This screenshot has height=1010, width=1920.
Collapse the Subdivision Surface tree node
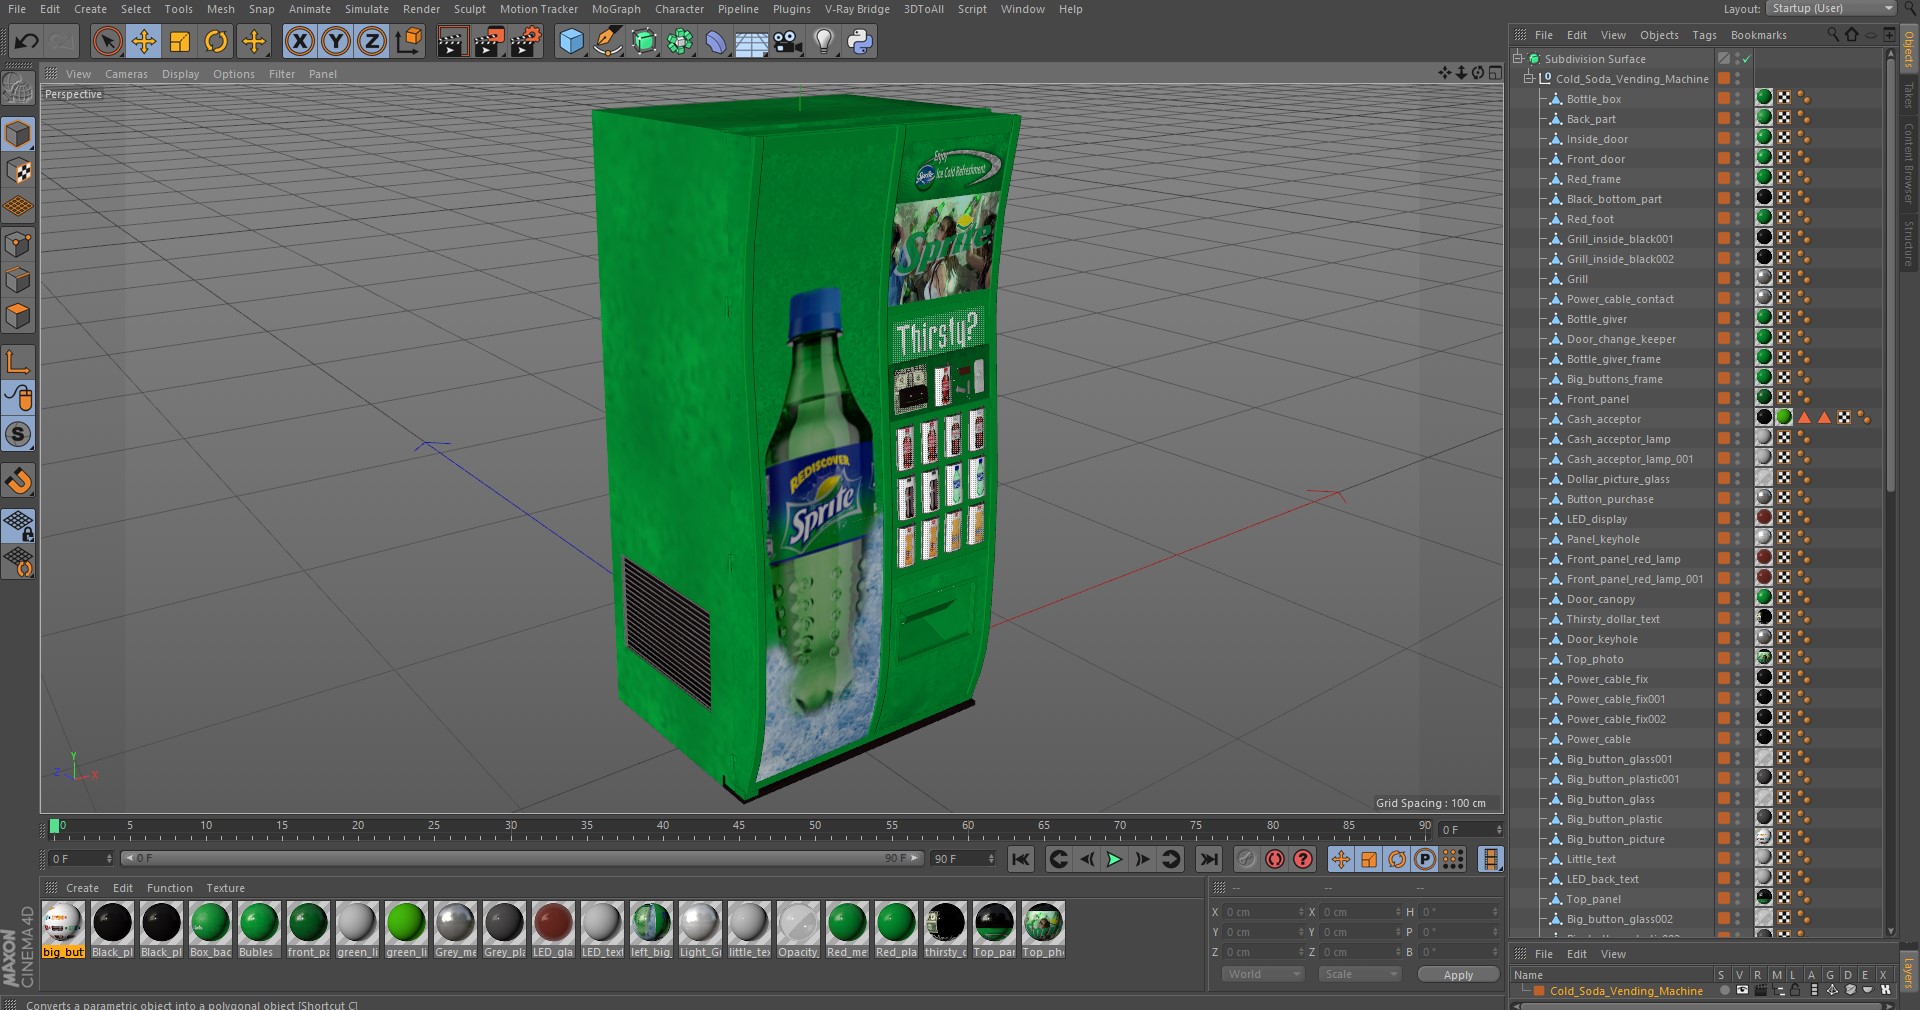1518,59
